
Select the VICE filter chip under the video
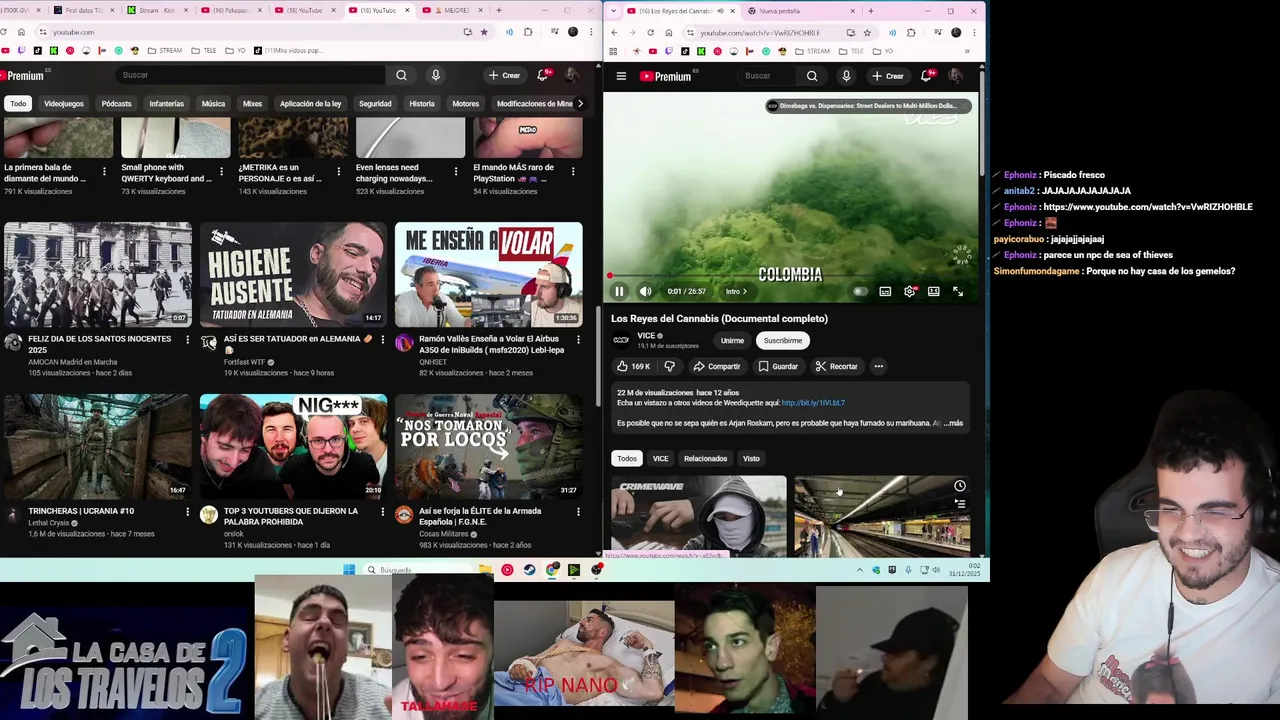click(660, 458)
